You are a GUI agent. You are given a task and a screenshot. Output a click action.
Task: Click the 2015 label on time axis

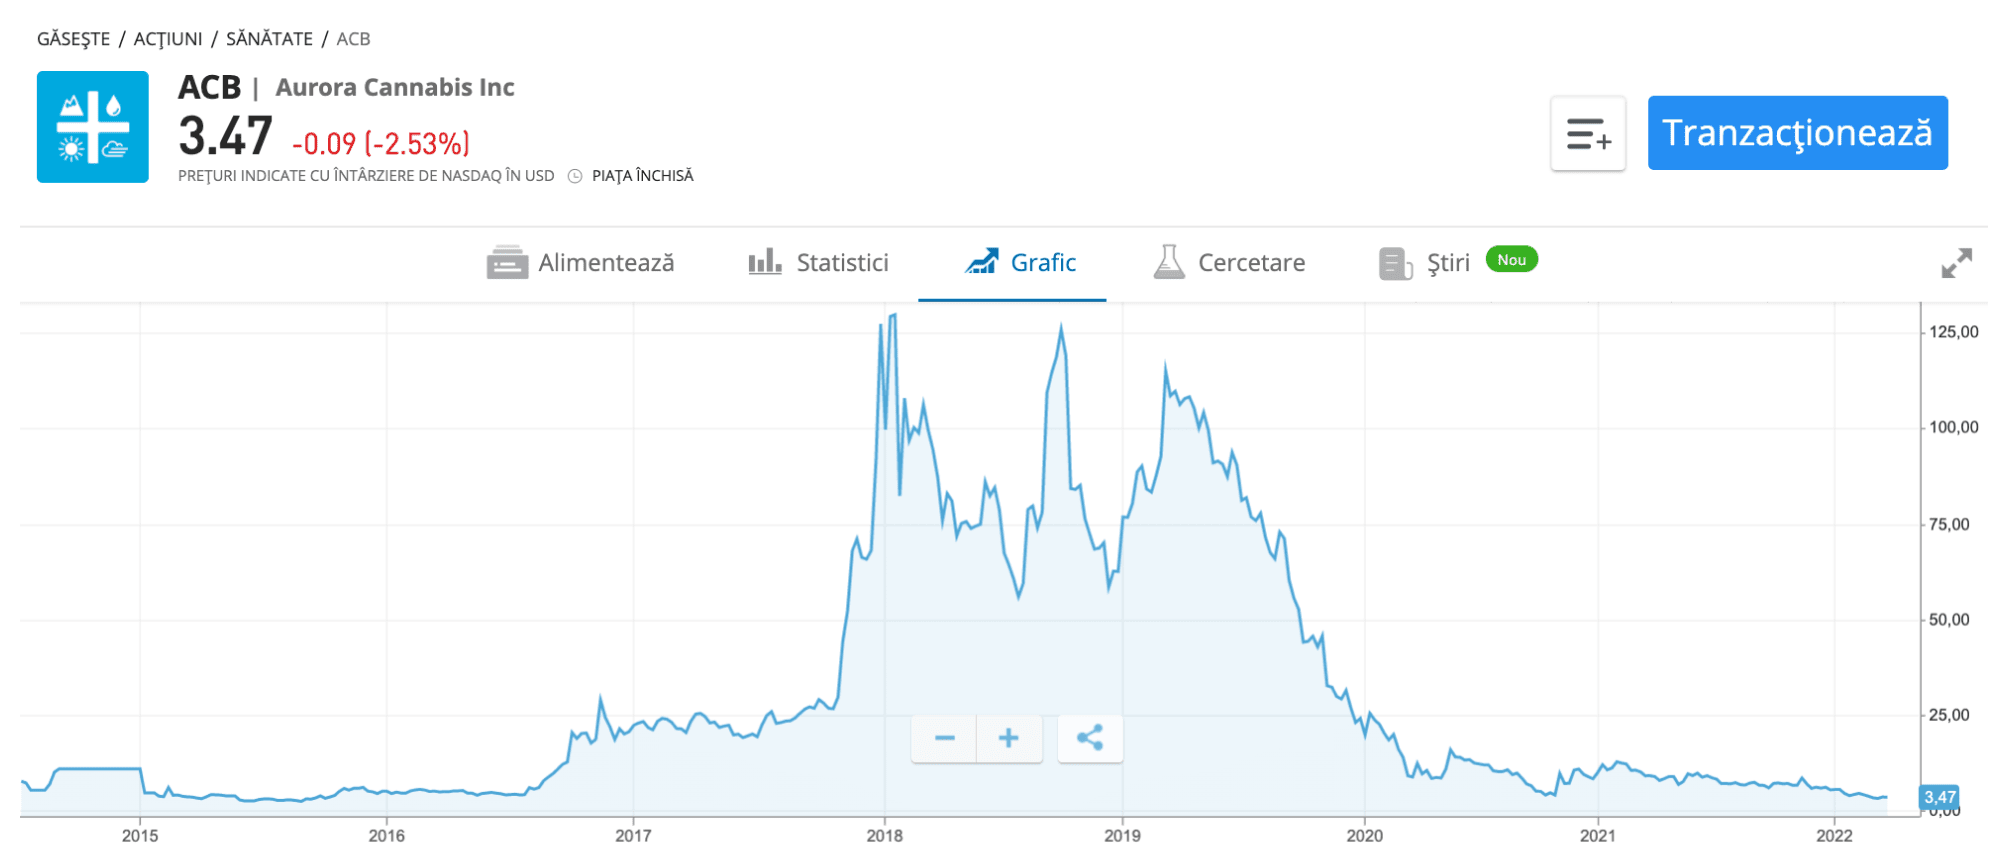[140, 836]
